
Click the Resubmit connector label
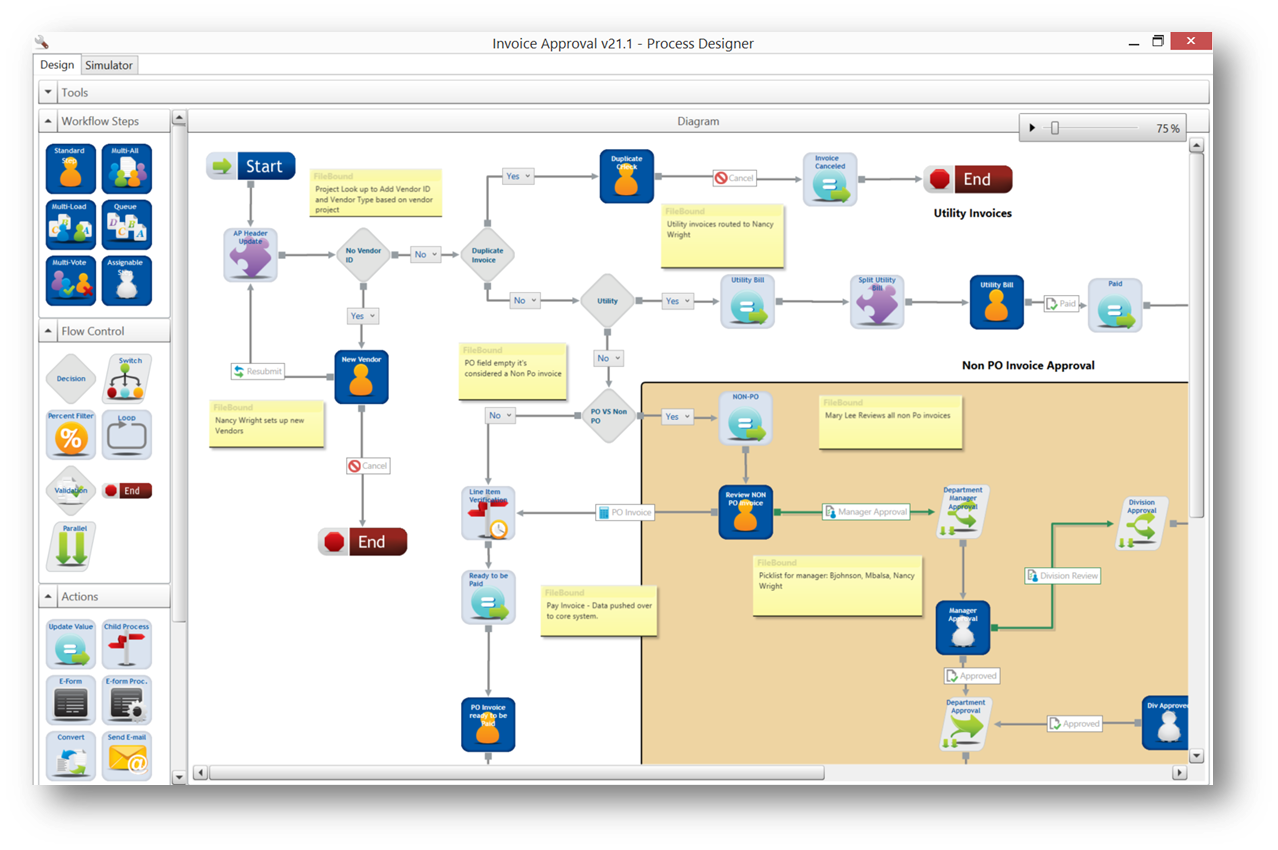(x=258, y=371)
